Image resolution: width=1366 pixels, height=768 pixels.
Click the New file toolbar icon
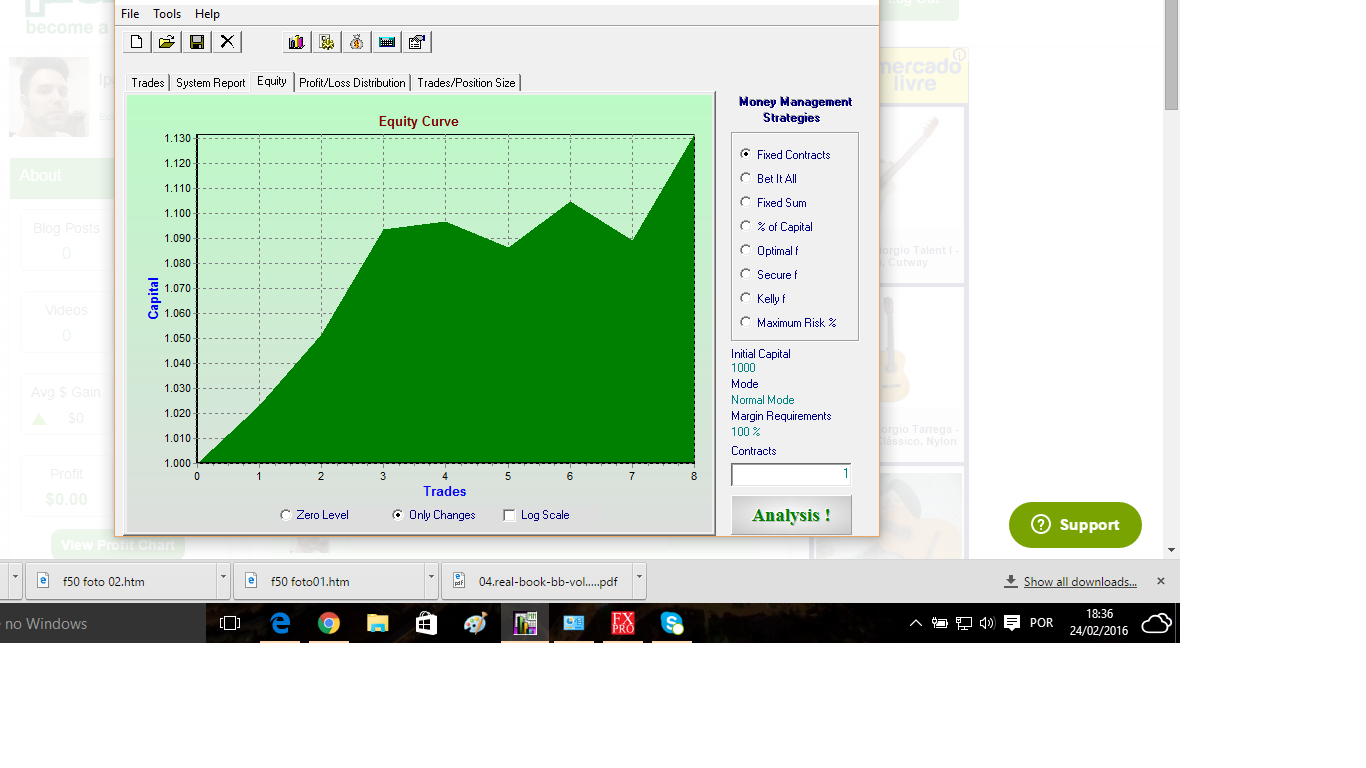(x=137, y=42)
